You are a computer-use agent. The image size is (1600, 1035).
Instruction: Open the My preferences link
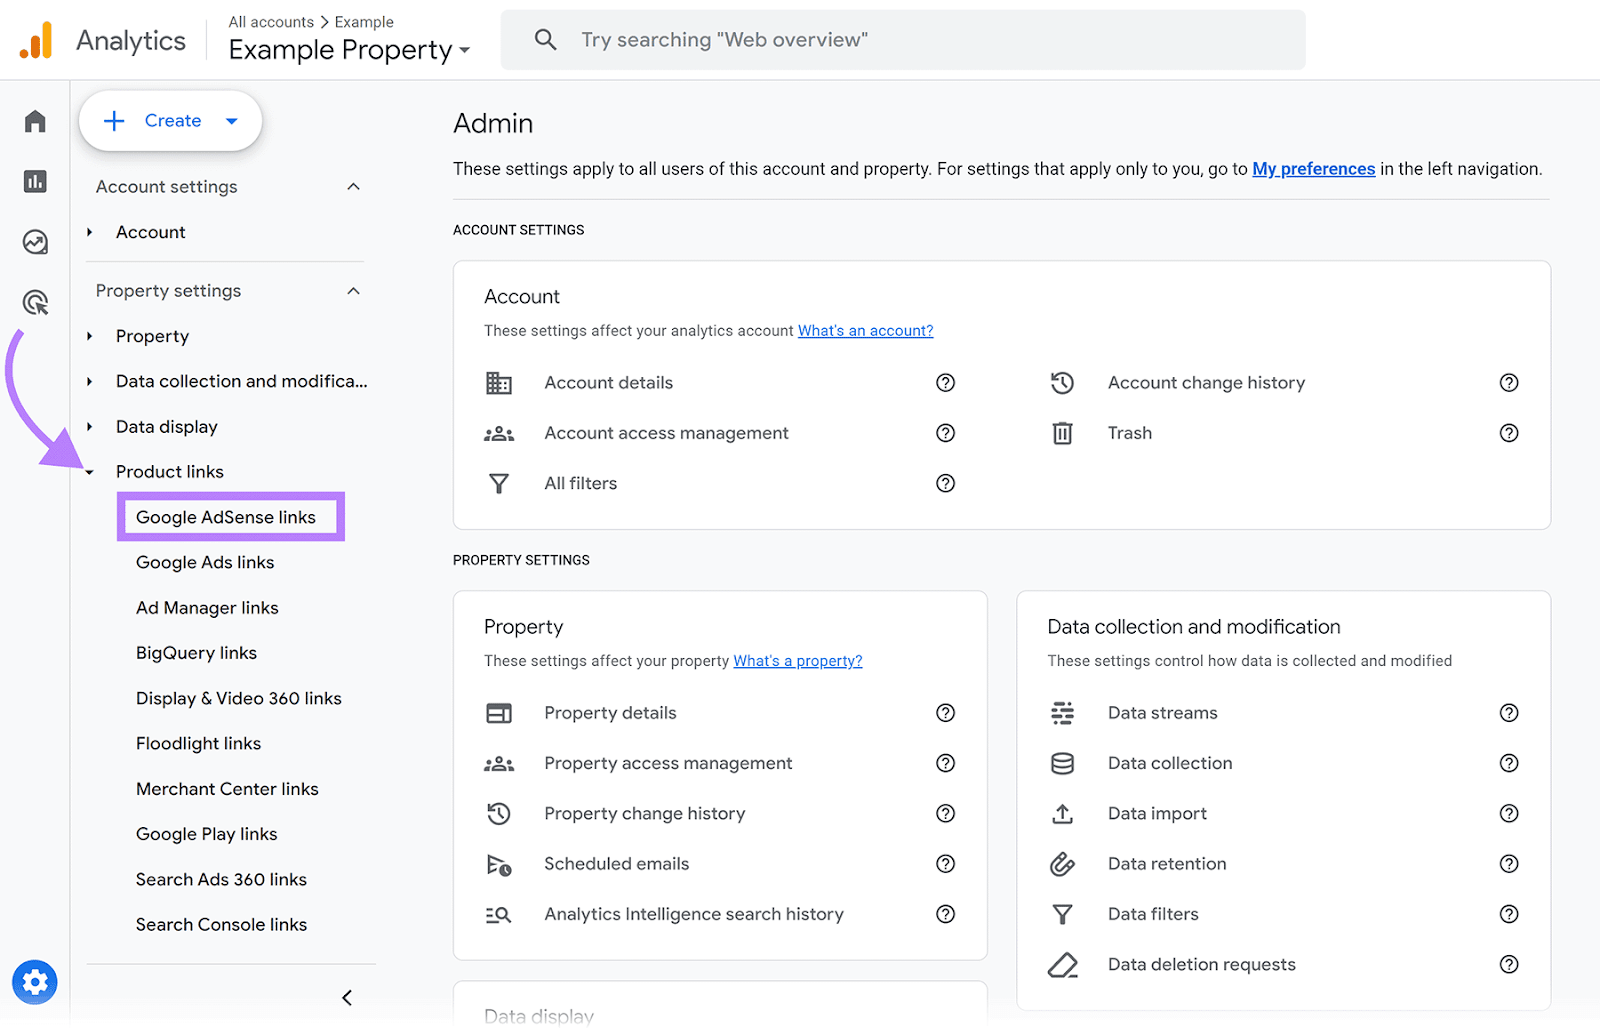[x=1313, y=168]
